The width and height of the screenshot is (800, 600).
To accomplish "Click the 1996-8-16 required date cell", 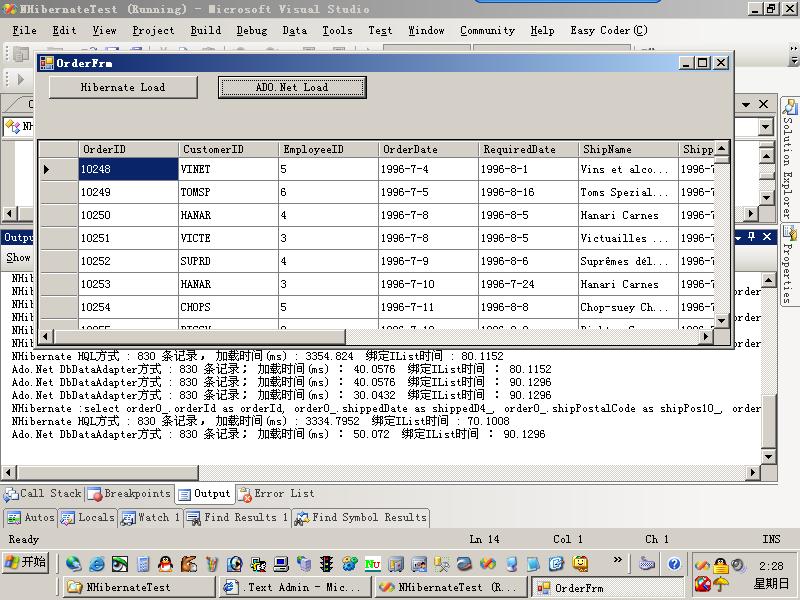I will tap(528, 192).
